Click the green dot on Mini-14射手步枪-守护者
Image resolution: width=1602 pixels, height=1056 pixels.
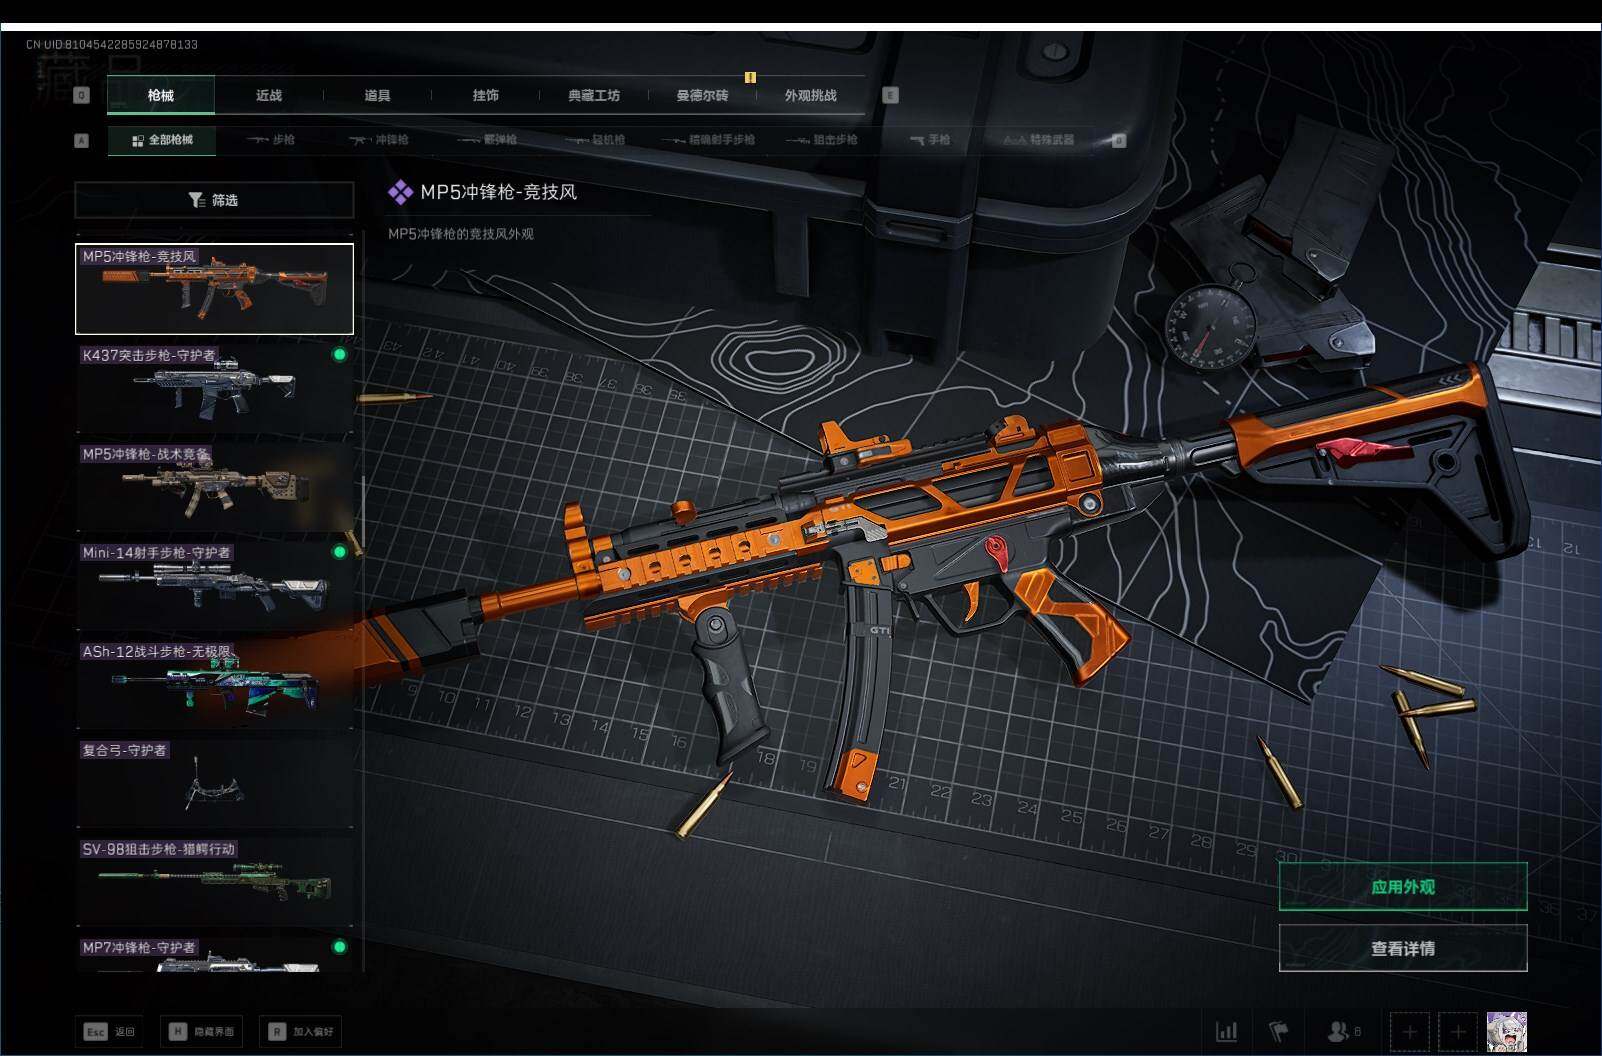tap(340, 551)
